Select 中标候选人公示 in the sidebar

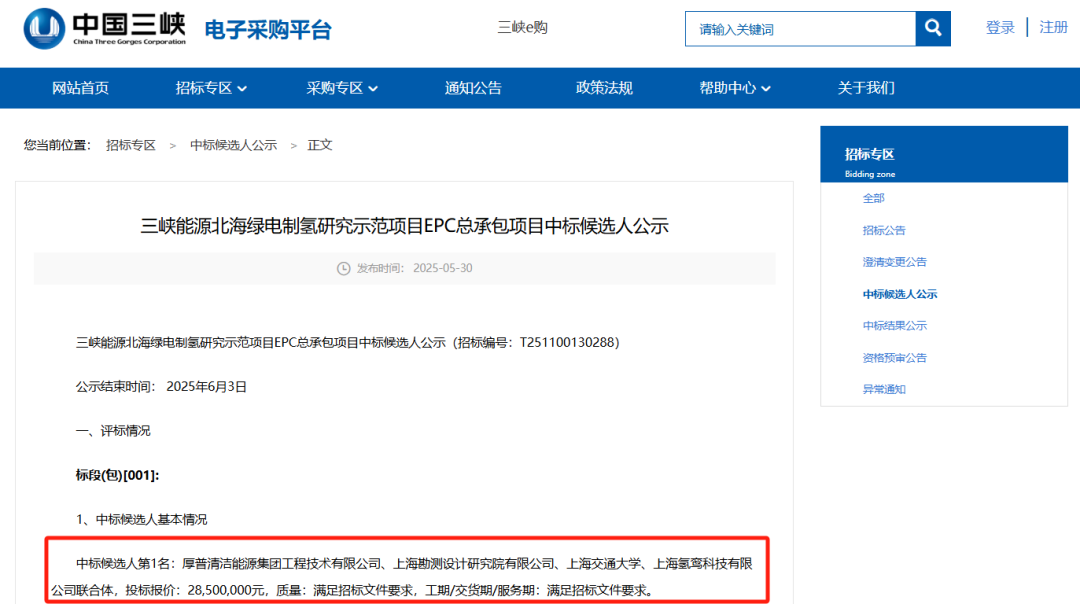click(900, 294)
